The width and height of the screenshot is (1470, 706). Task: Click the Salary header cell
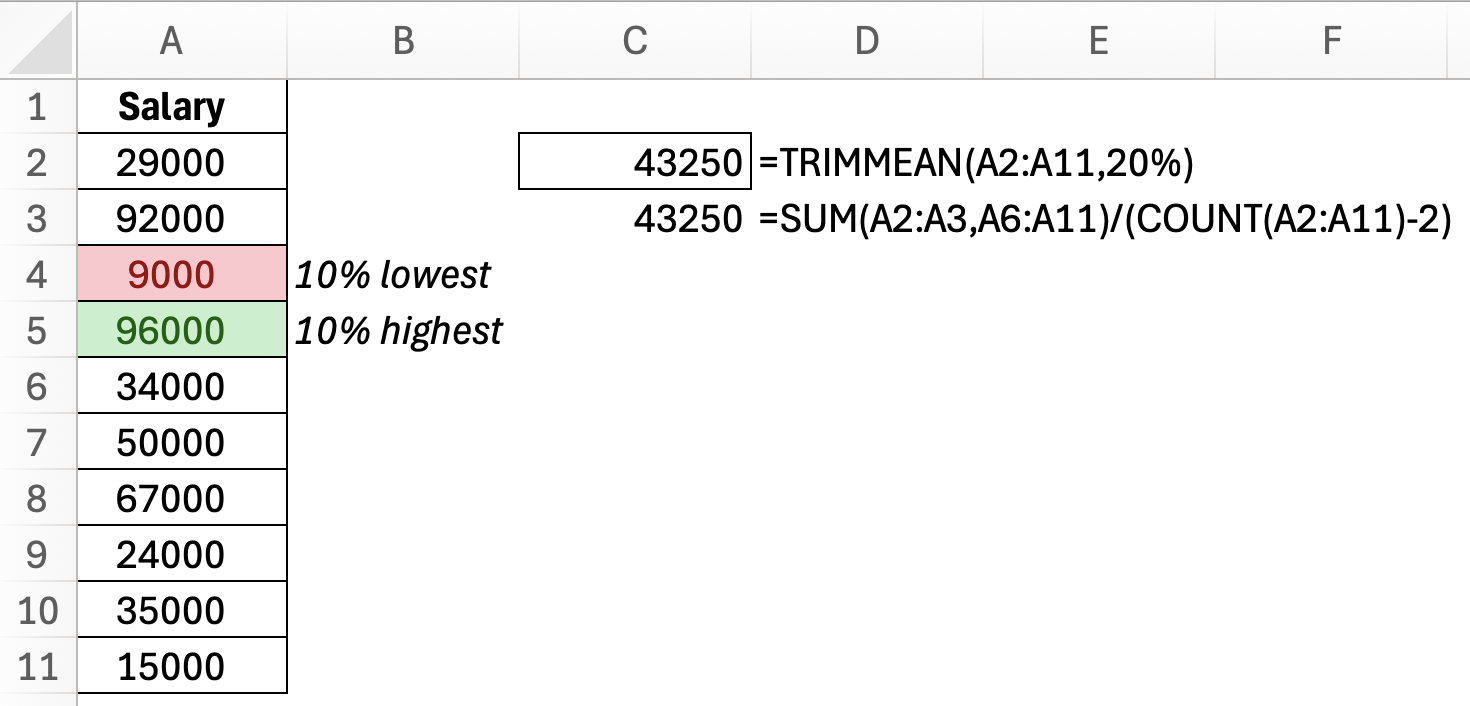pyautogui.click(x=171, y=106)
